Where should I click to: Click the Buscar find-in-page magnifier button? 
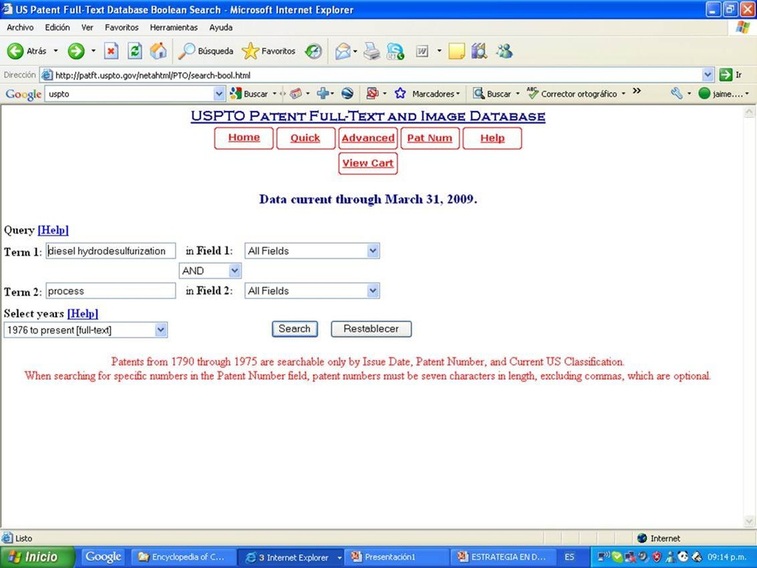(x=492, y=94)
